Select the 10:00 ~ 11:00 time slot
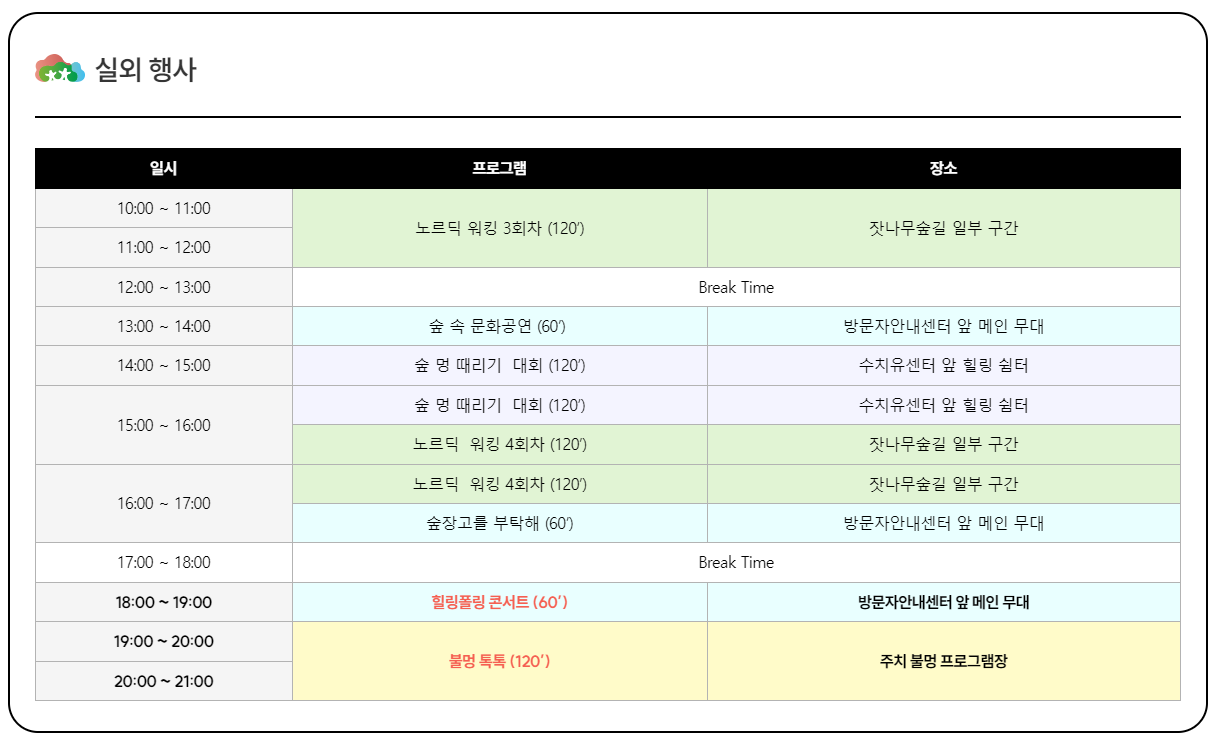This screenshot has width=1220, height=749. tap(163, 207)
